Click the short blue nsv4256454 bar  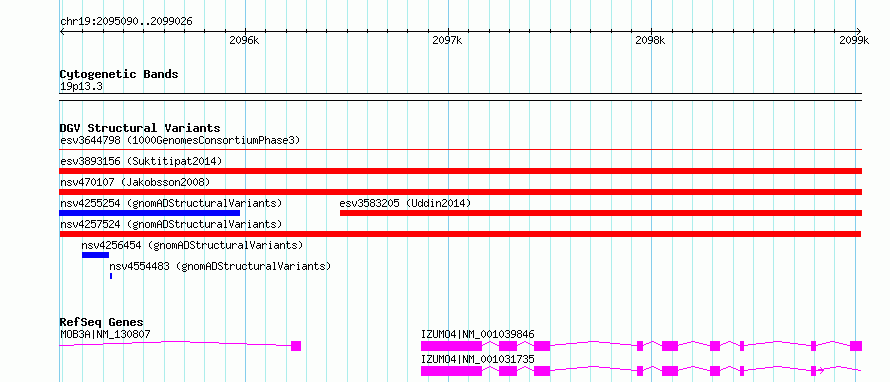[95, 255]
